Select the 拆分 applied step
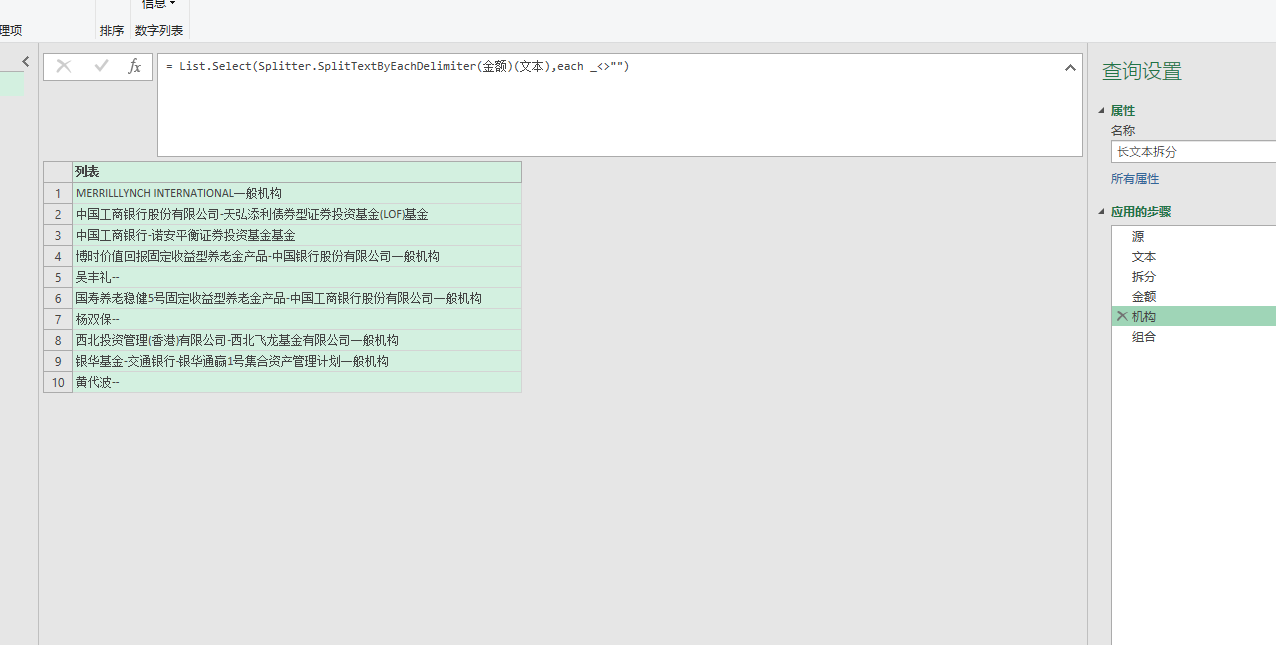The image size is (1276, 645). pyautogui.click(x=1194, y=277)
